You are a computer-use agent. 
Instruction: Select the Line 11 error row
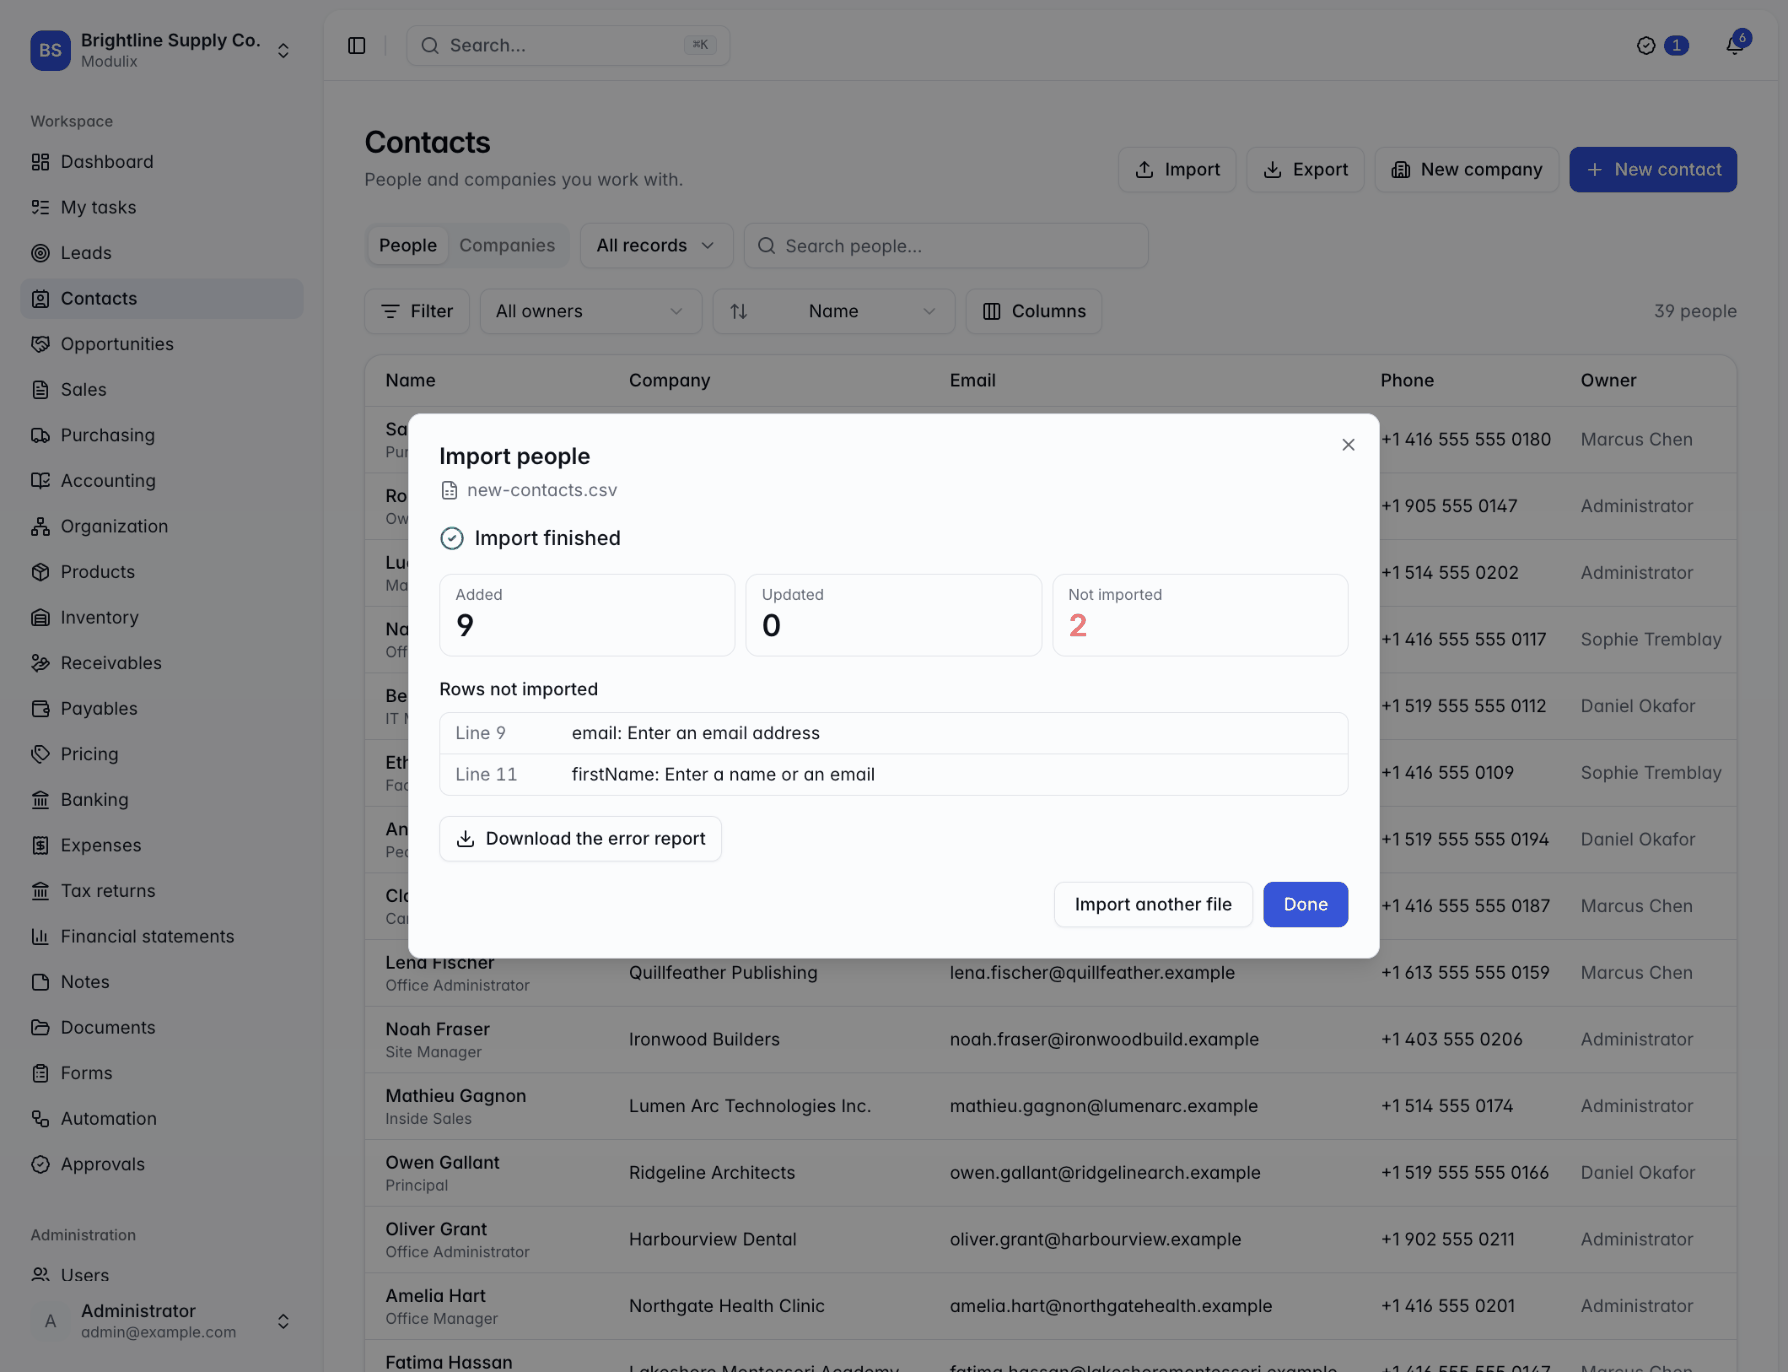[893, 775]
